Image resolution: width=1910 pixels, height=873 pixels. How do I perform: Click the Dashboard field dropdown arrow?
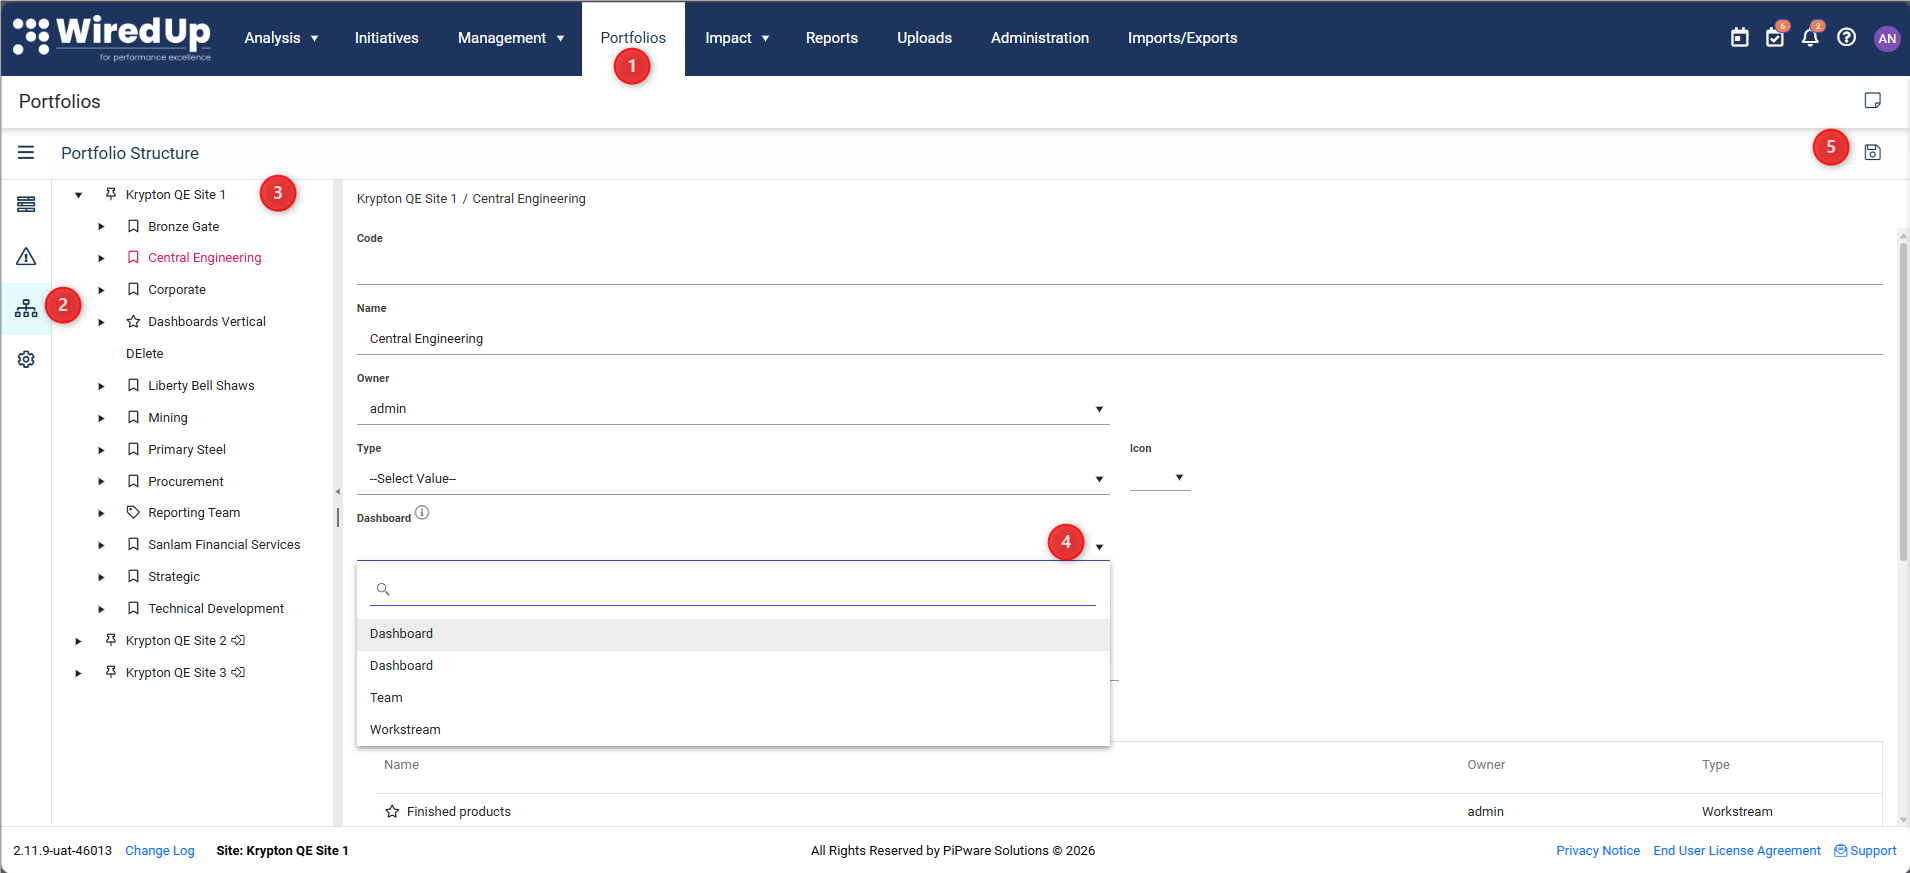pyautogui.click(x=1099, y=547)
